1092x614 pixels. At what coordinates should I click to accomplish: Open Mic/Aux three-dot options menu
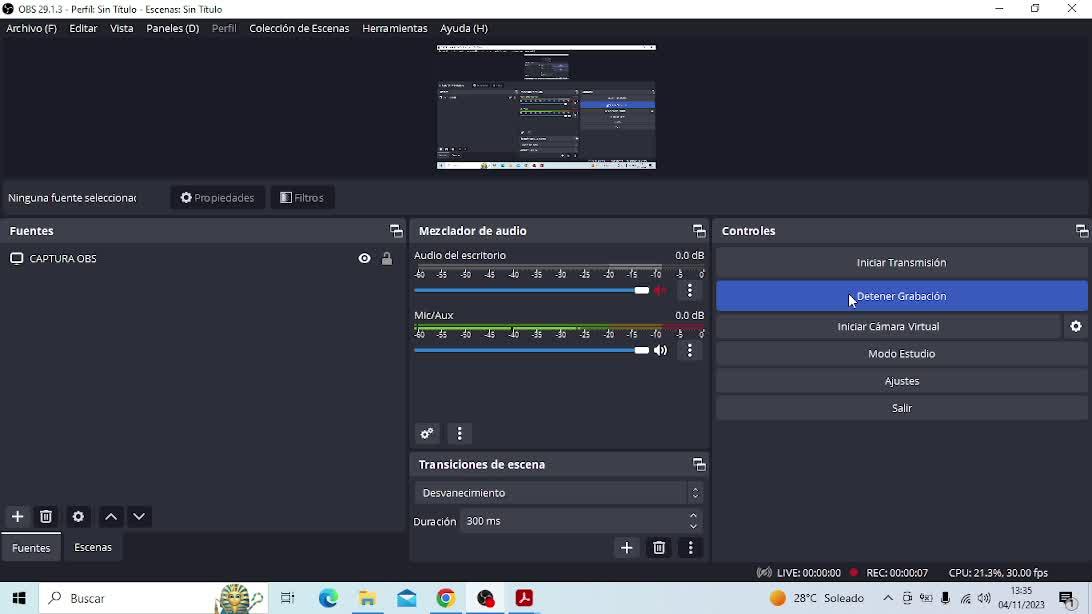pos(690,351)
